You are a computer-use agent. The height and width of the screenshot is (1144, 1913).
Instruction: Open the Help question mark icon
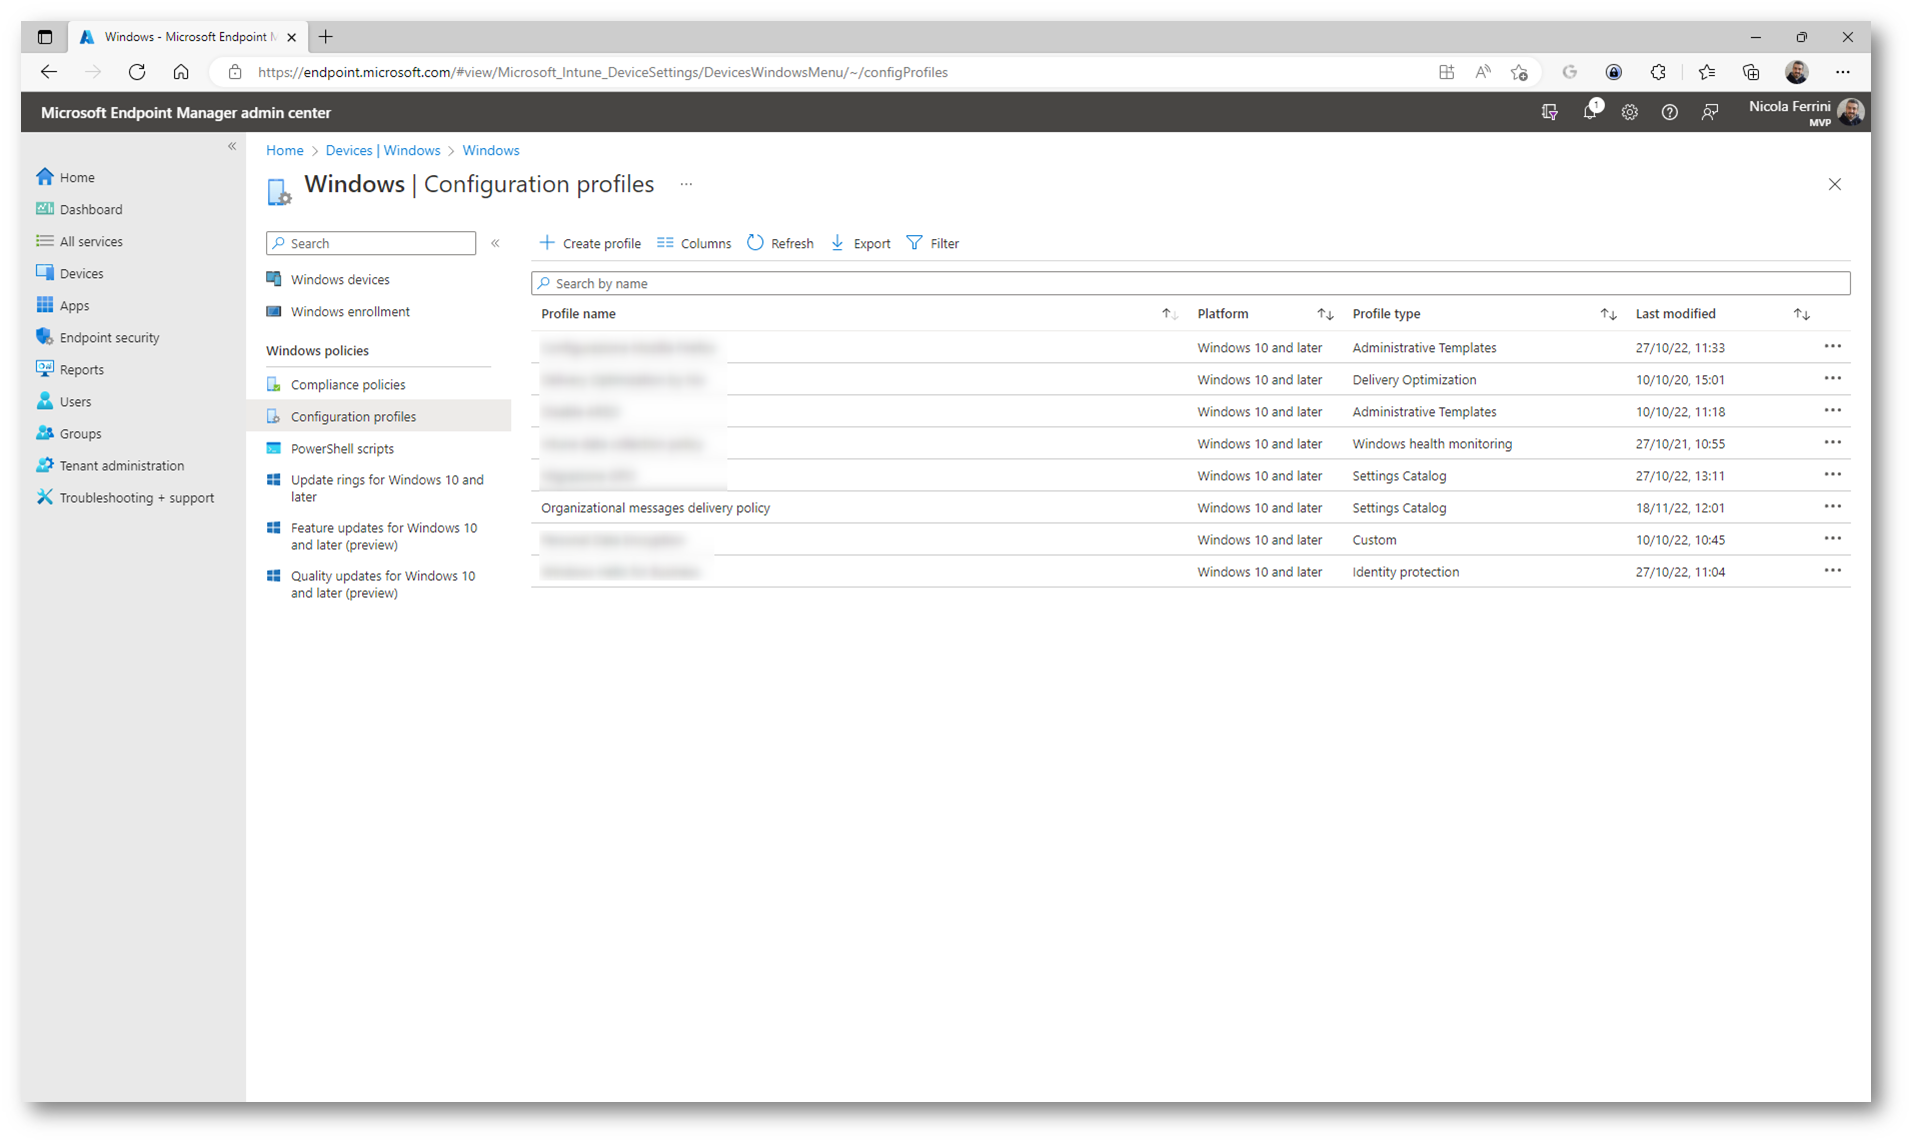pos(1670,112)
